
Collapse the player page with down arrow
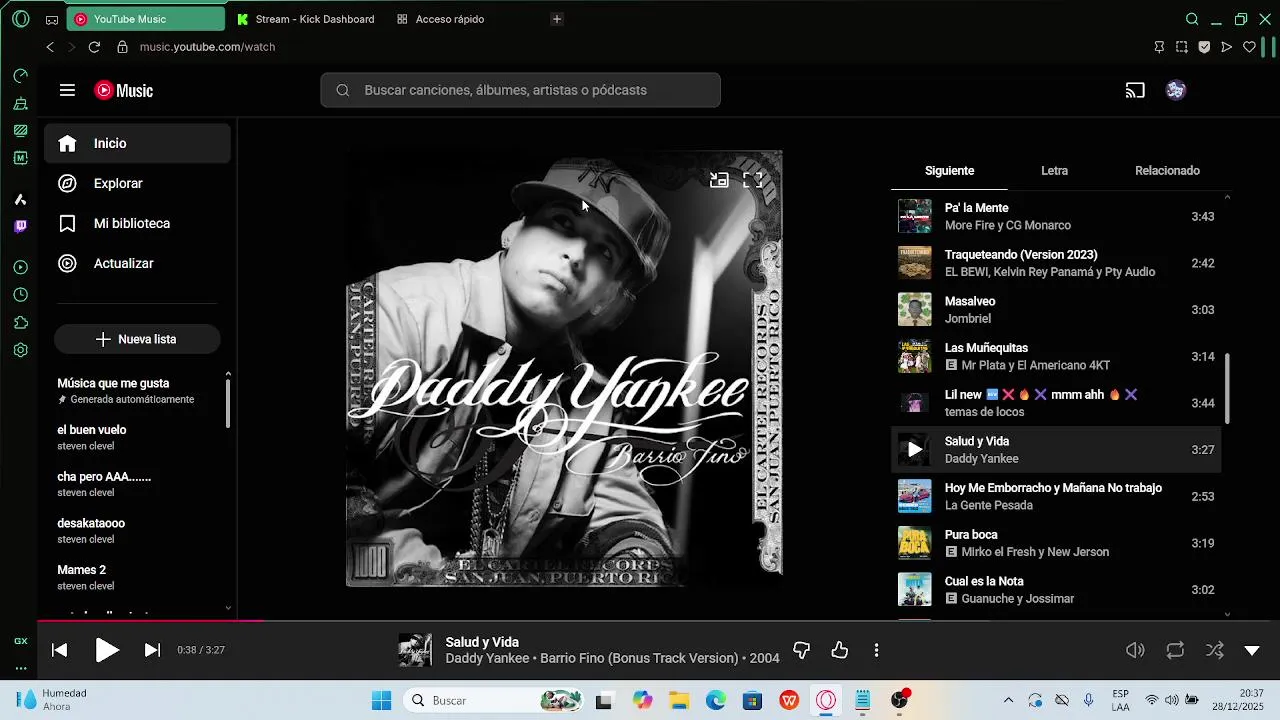coord(1252,650)
